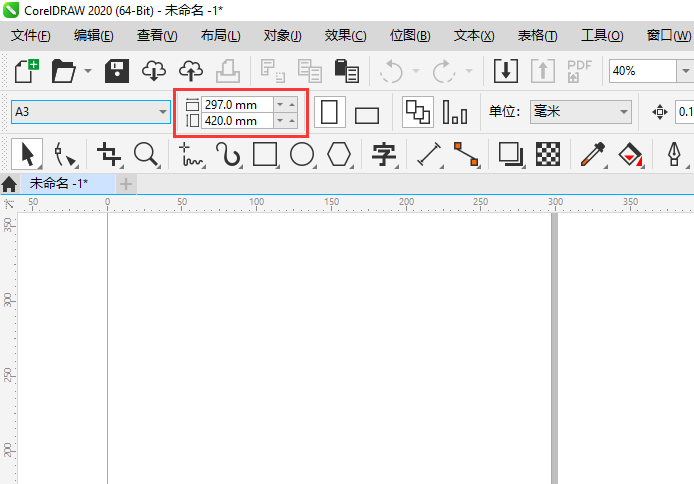Click the 40% zoom level field
The image size is (694, 484).
(x=643, y=71)
